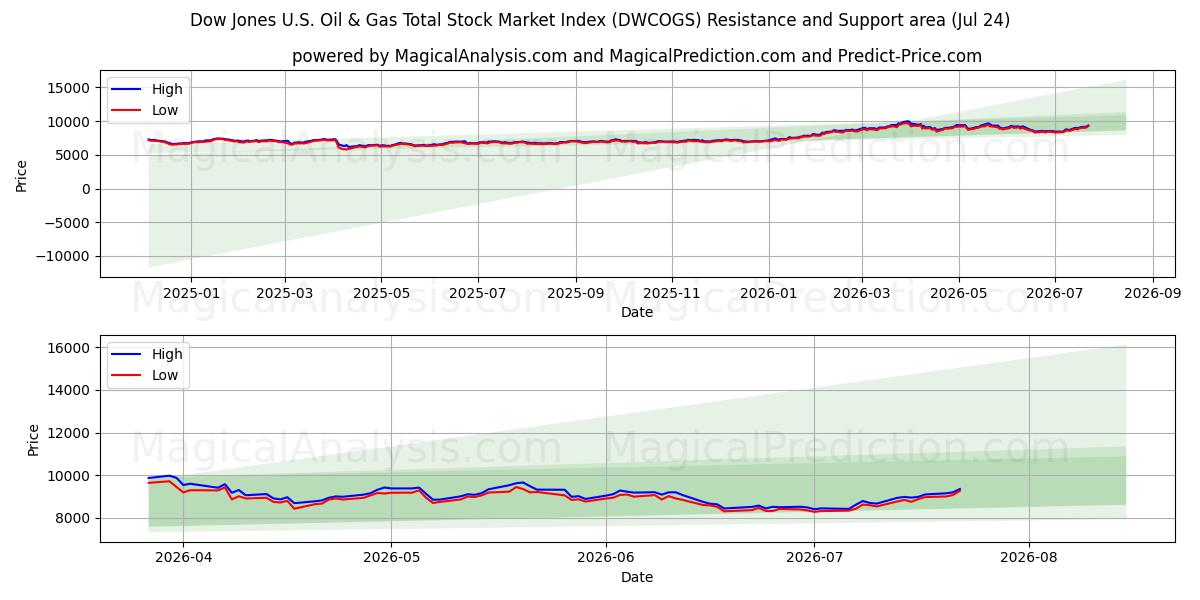
Task: Click the 'Date' axis label under the lower chart
Action: (x=637, y=577)
